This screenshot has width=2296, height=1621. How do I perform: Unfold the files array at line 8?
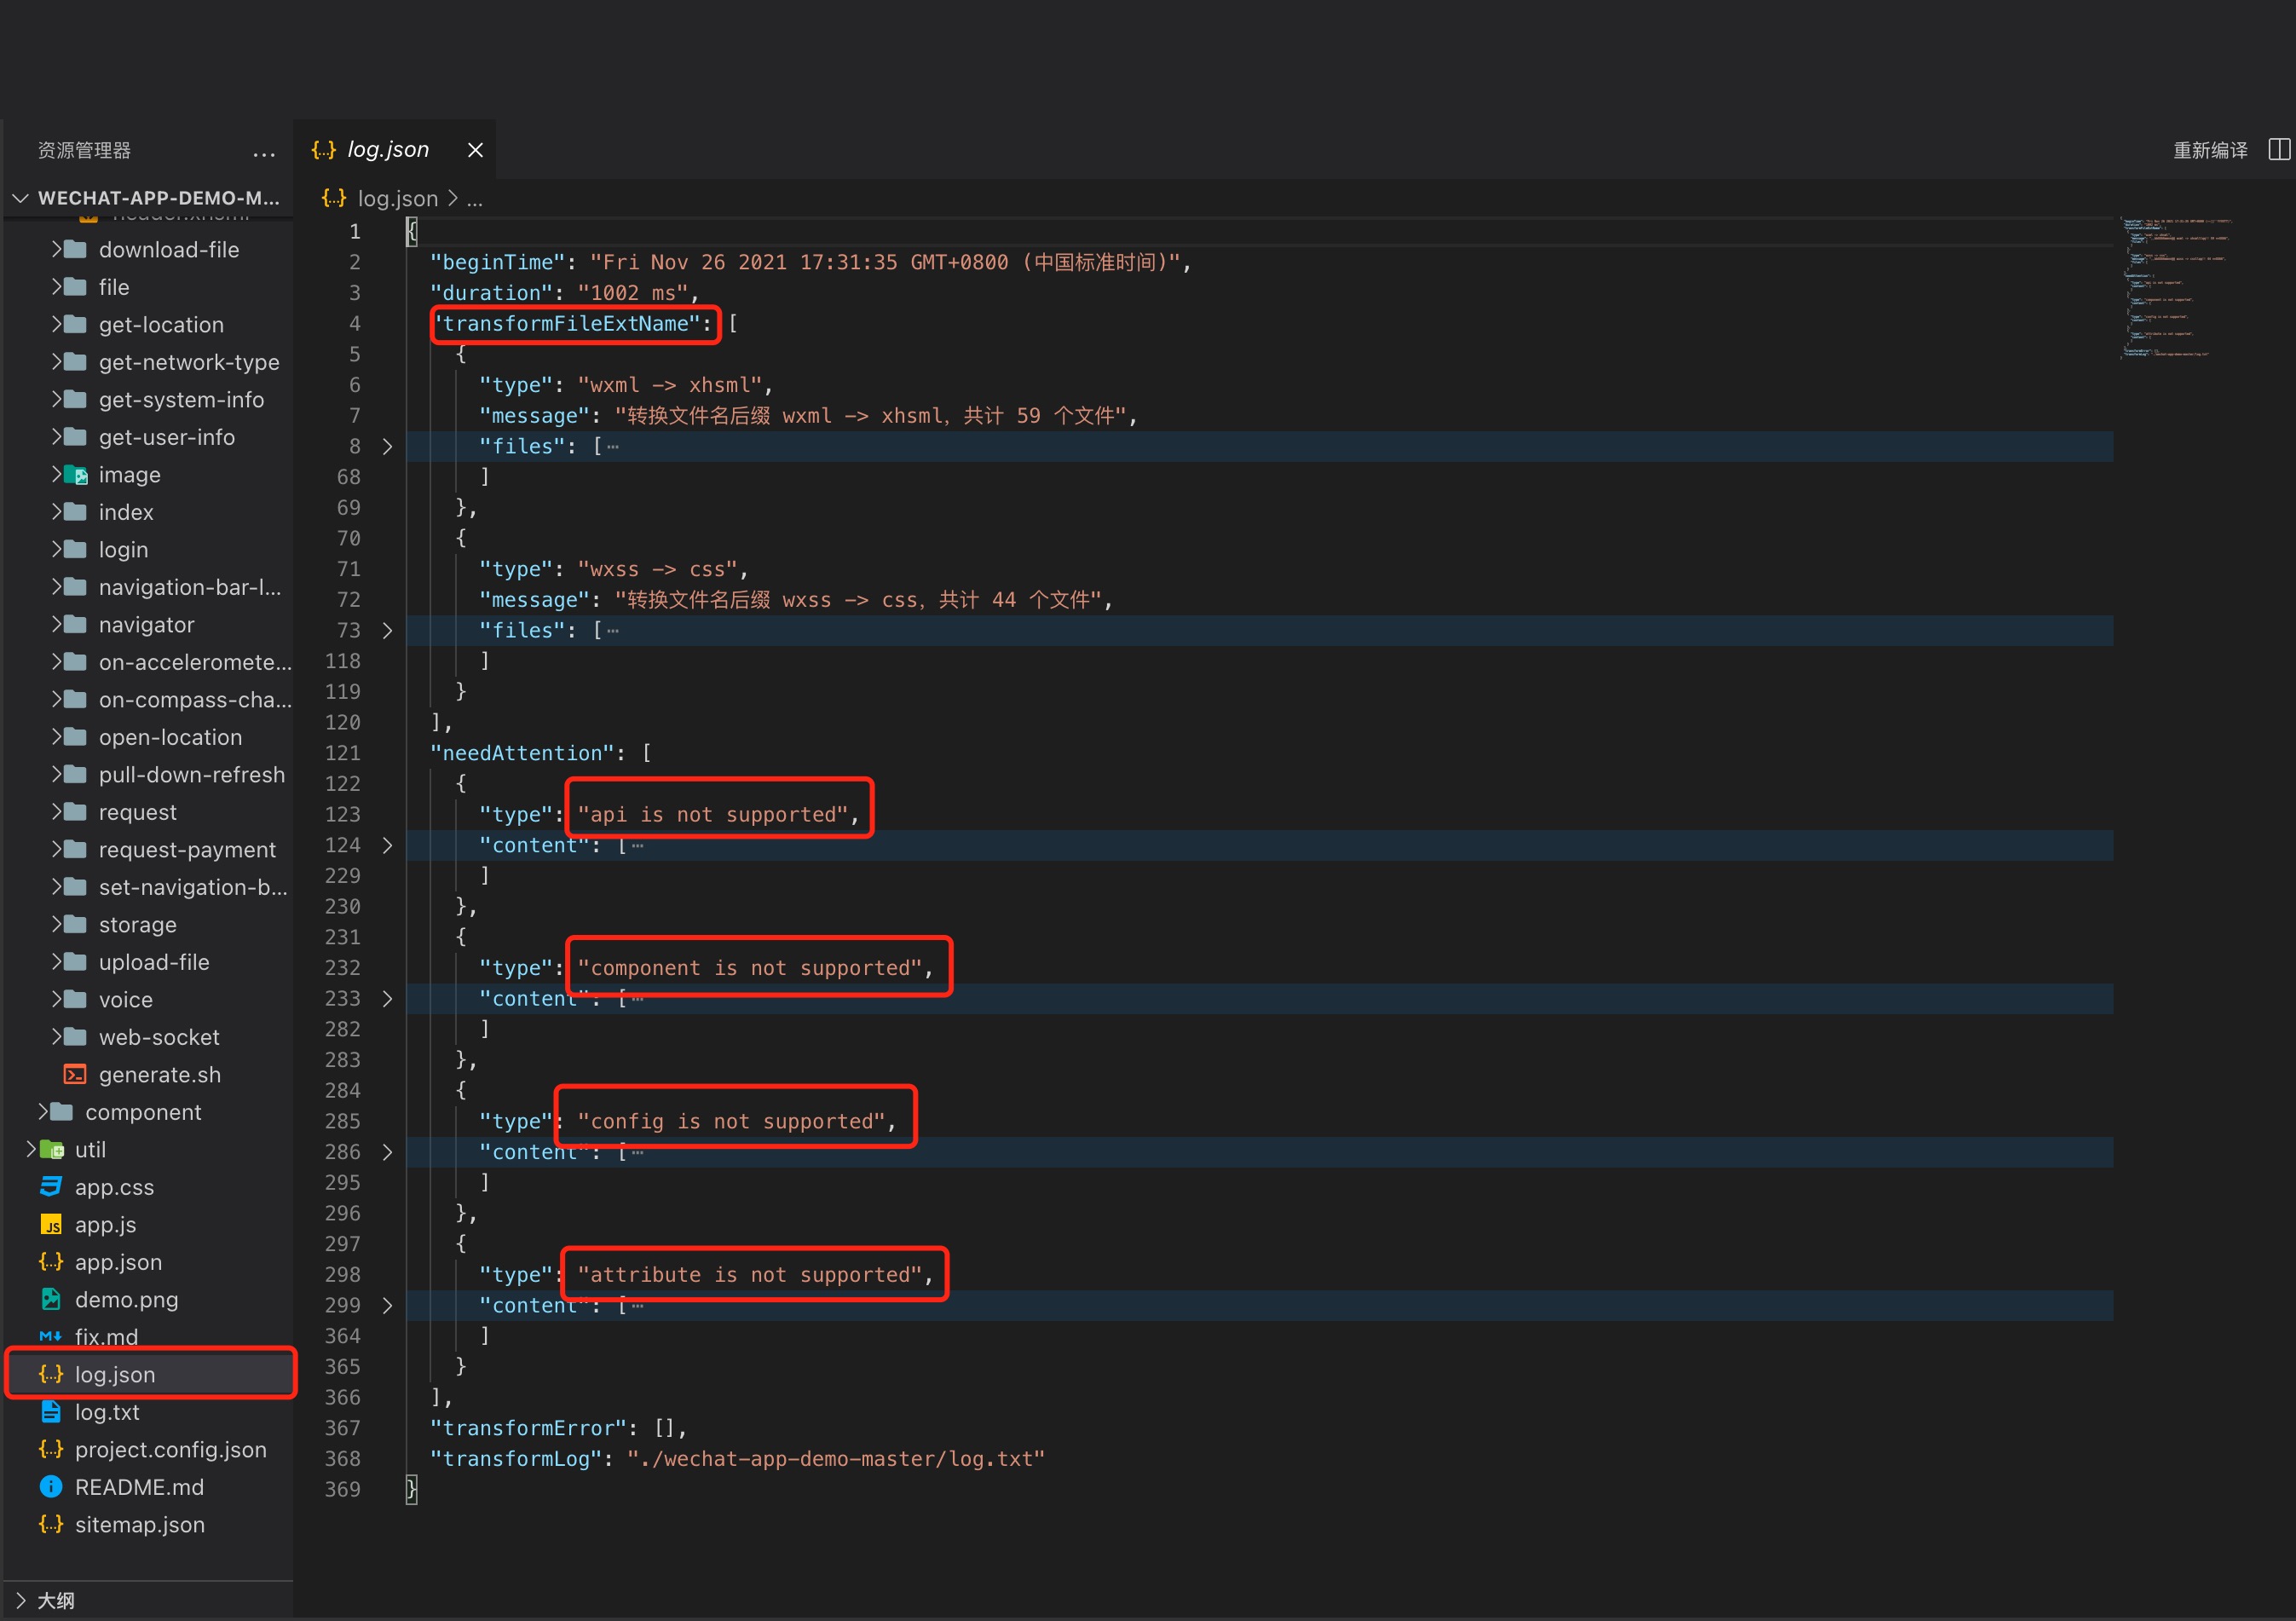pyautogui.click(x=388, y=446)
